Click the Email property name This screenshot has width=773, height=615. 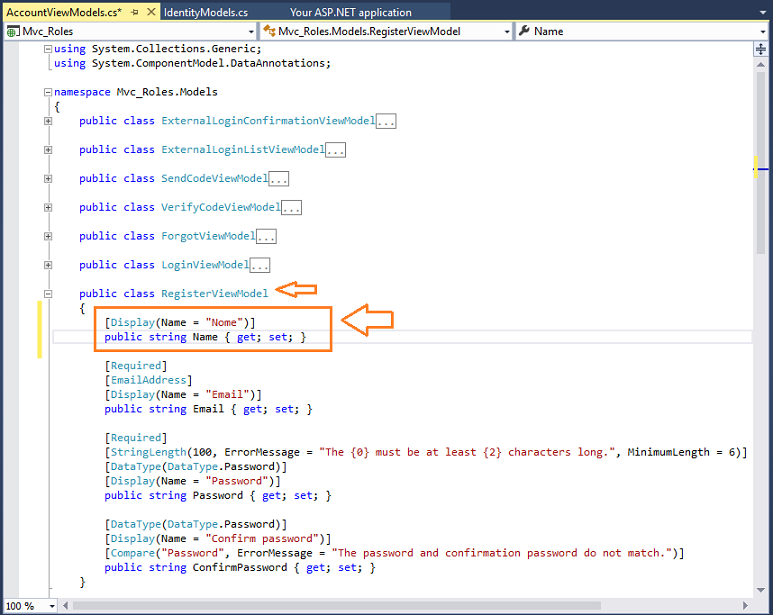[x=208, y=409]
